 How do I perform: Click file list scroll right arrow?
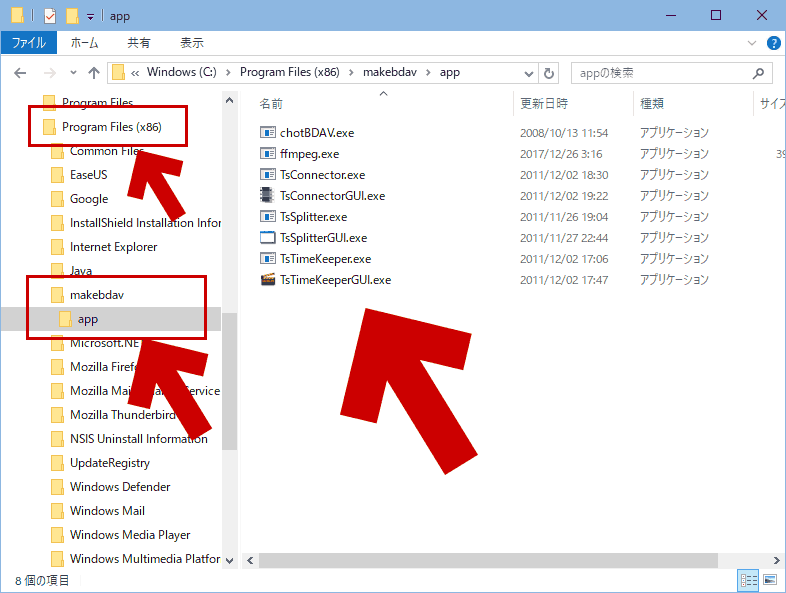click(x=776, y=560)
